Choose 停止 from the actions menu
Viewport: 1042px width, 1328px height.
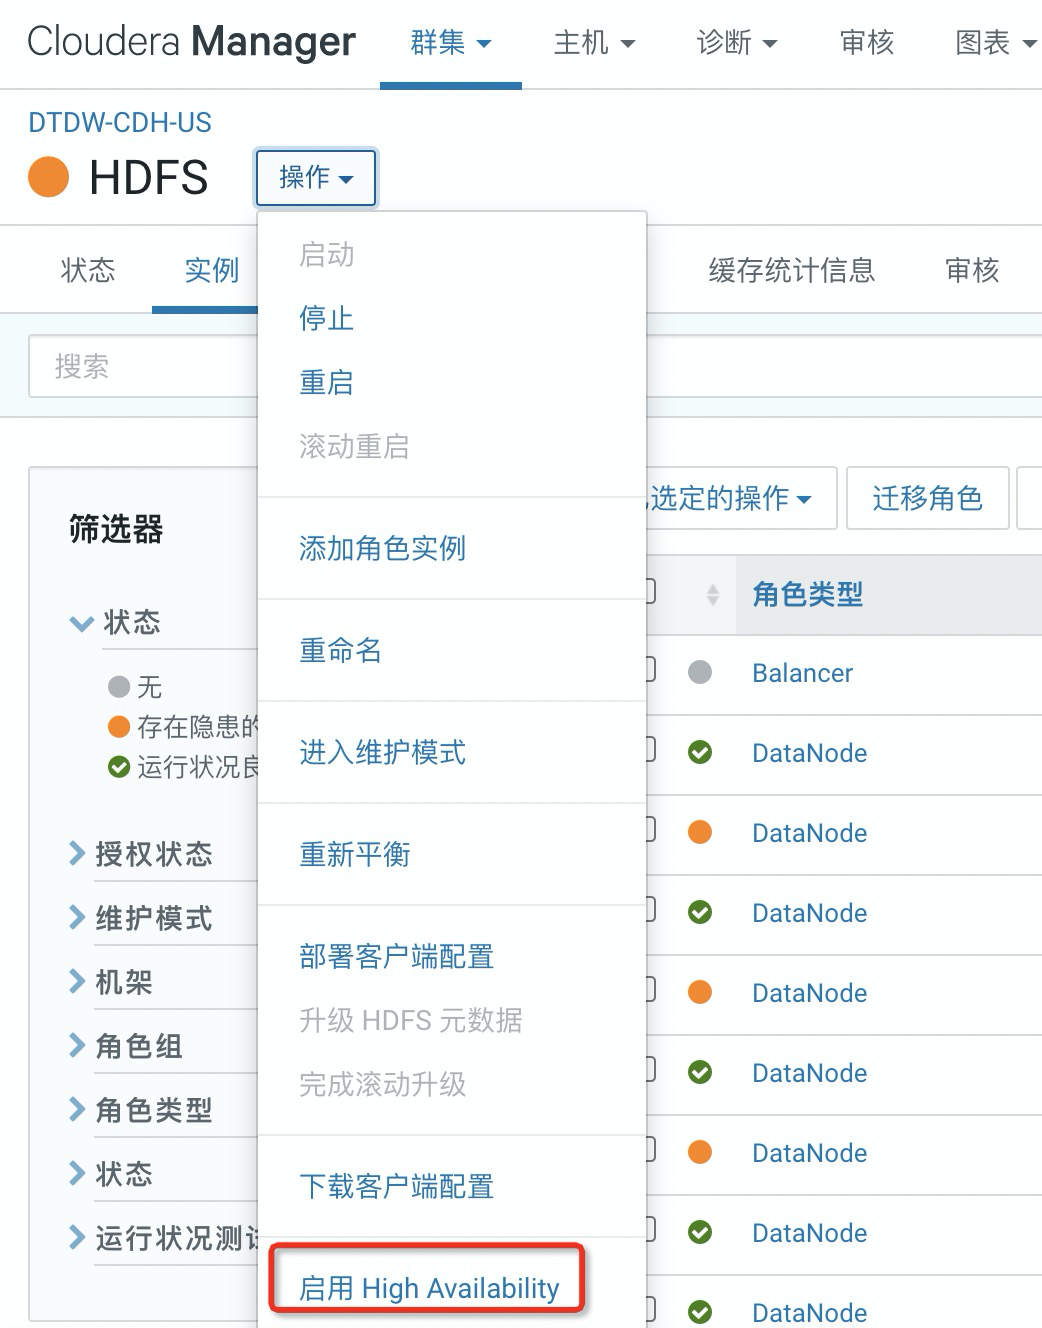[326, 319]
